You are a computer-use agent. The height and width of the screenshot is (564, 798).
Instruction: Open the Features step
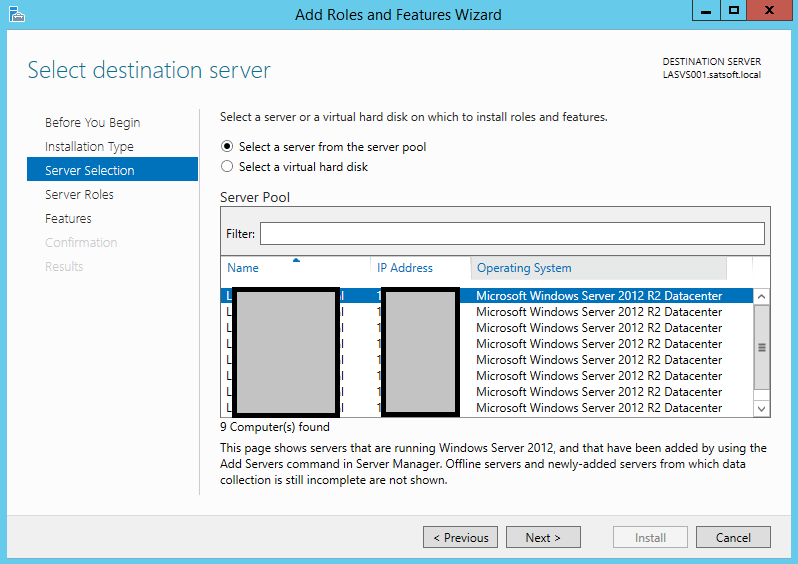[68, 218]
